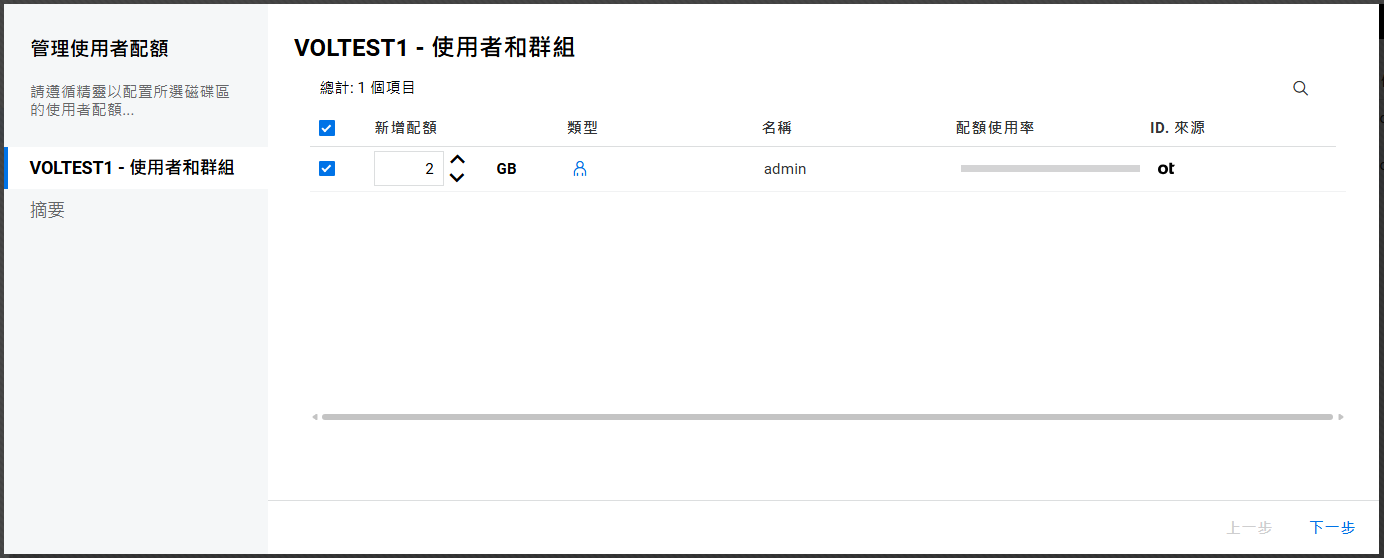The width and height of the screenshot is (1384, 558).
Task: Increase quota with the up arrow
Action: click(457, 160)
